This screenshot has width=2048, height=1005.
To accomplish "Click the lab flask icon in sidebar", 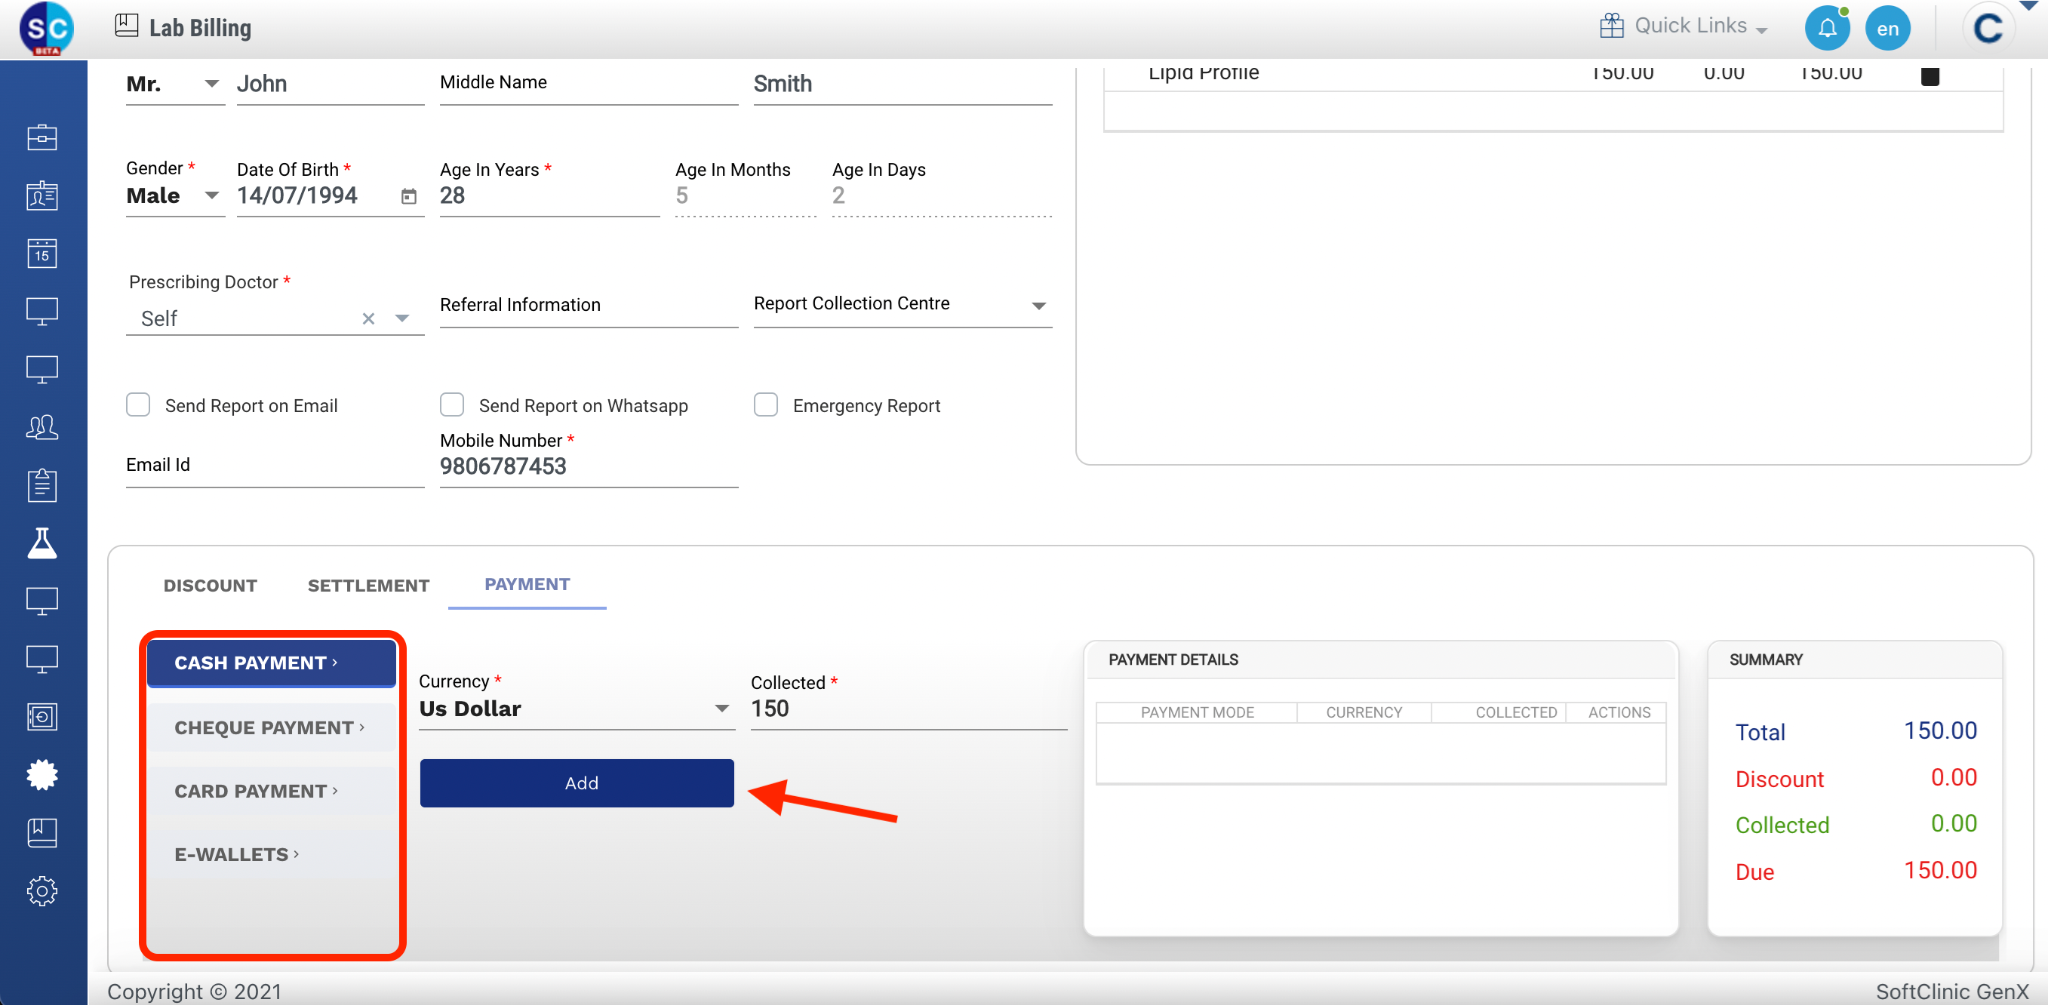I will coord(42,543).
